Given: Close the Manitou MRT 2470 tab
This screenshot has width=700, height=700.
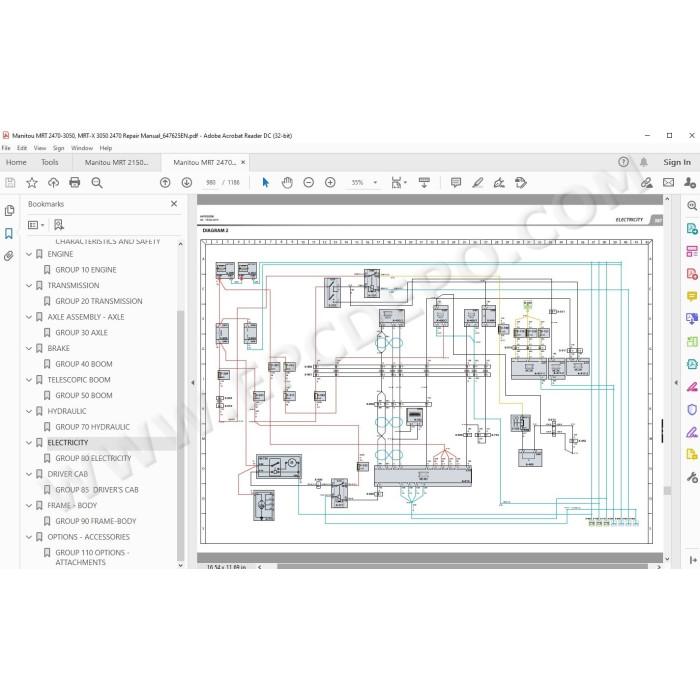Looking at the screenshot, I should tap(243, 162).
